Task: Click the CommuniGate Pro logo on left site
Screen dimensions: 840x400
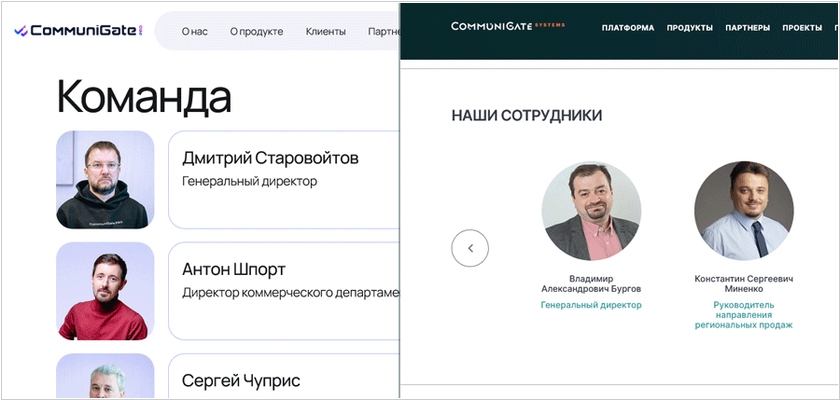Action: click(x=78, y=31)
